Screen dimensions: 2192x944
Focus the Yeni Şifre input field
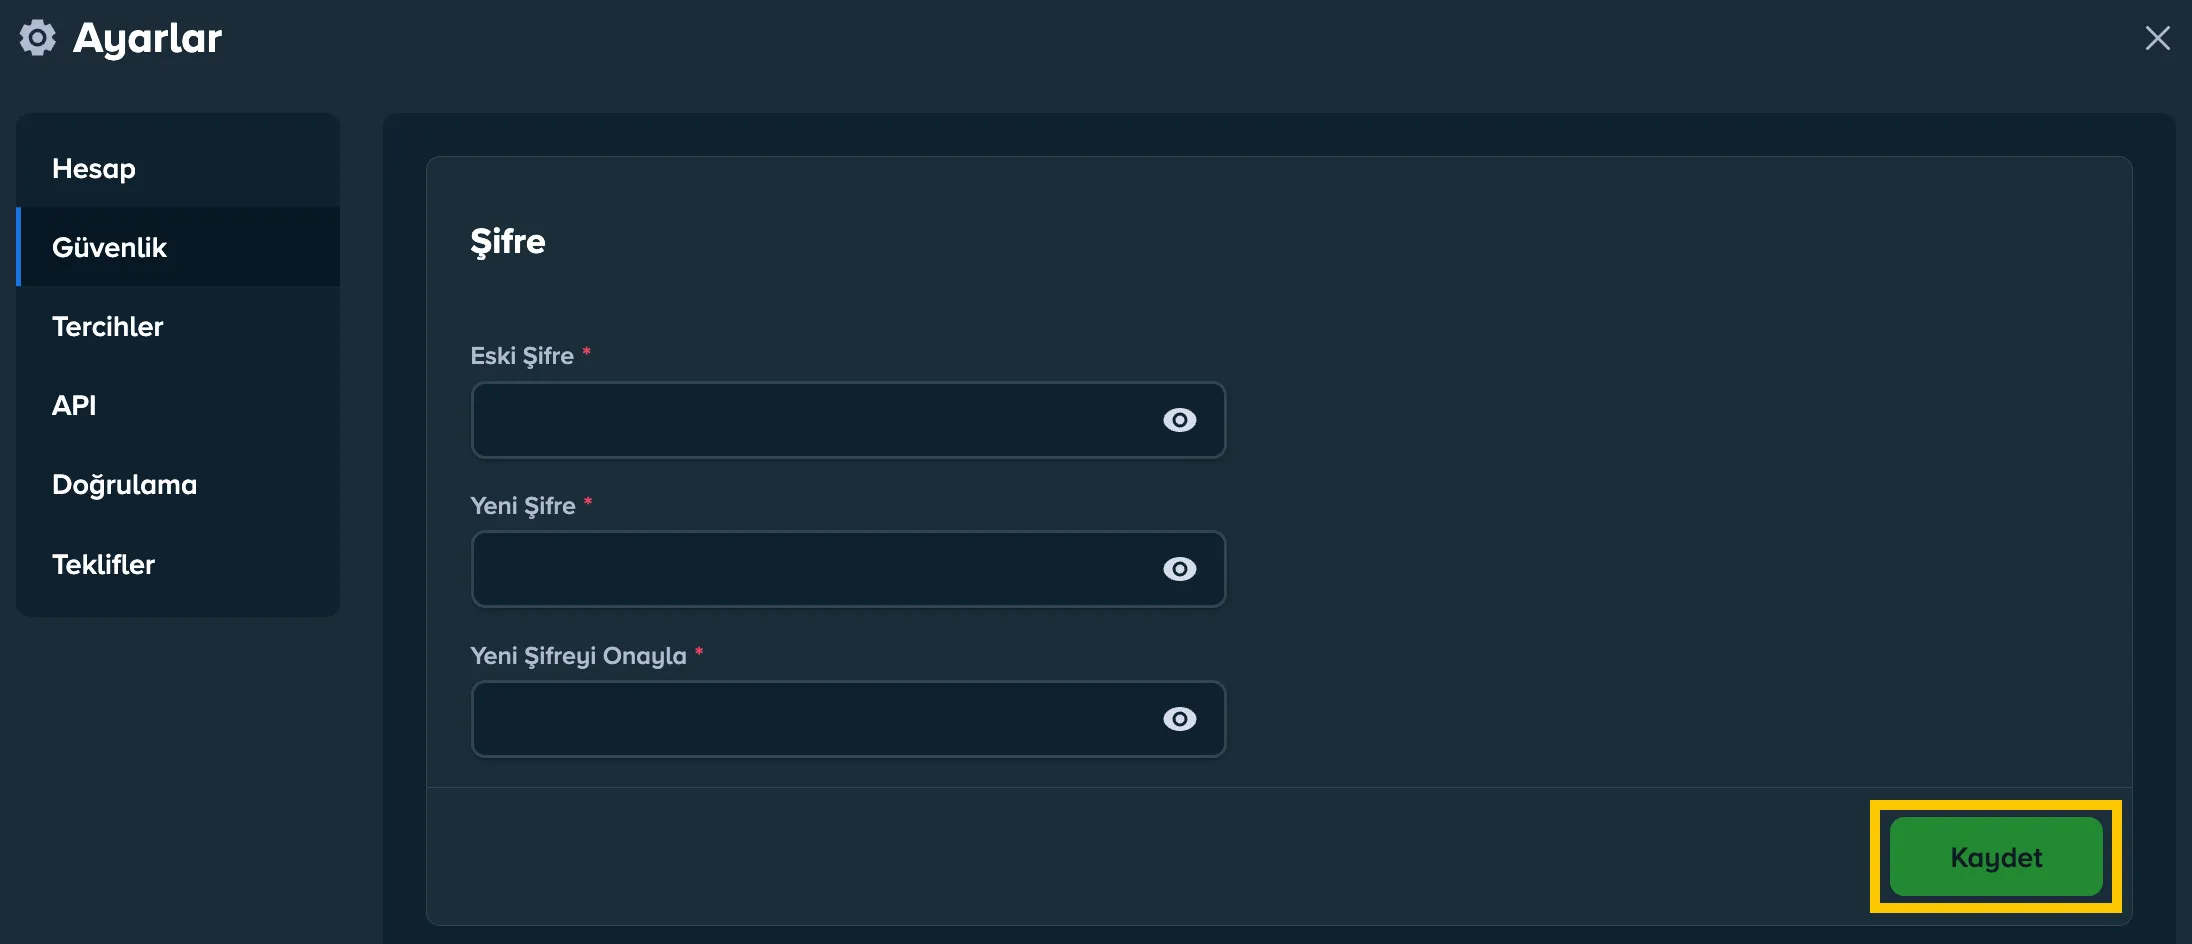[800, 568]
